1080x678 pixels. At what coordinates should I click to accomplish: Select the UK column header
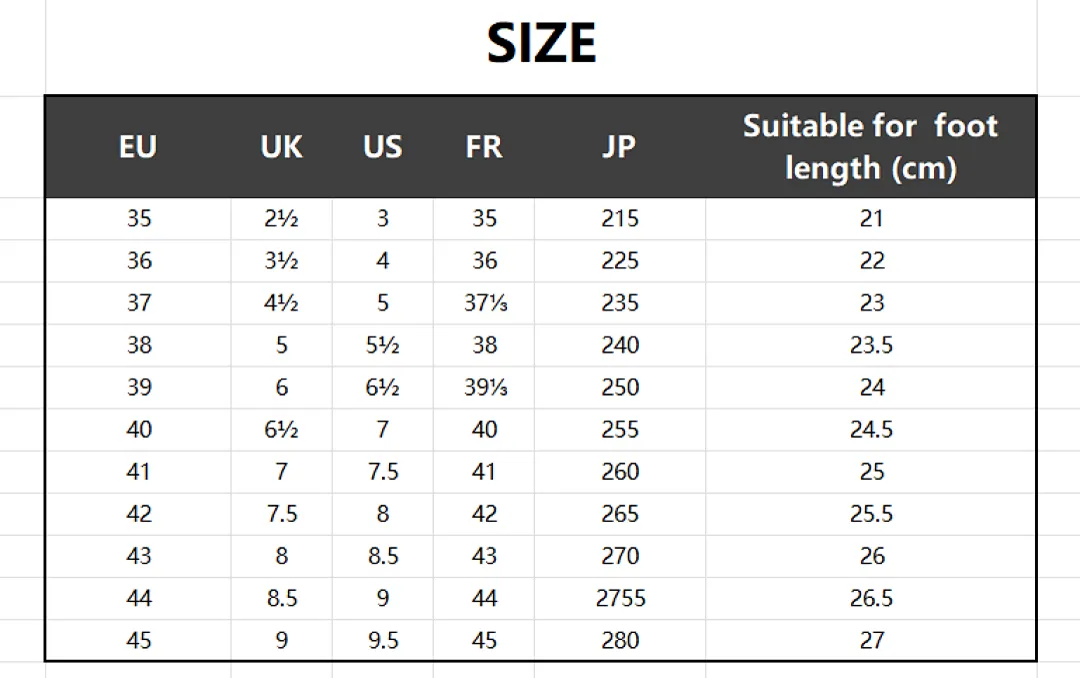point(281,147)
